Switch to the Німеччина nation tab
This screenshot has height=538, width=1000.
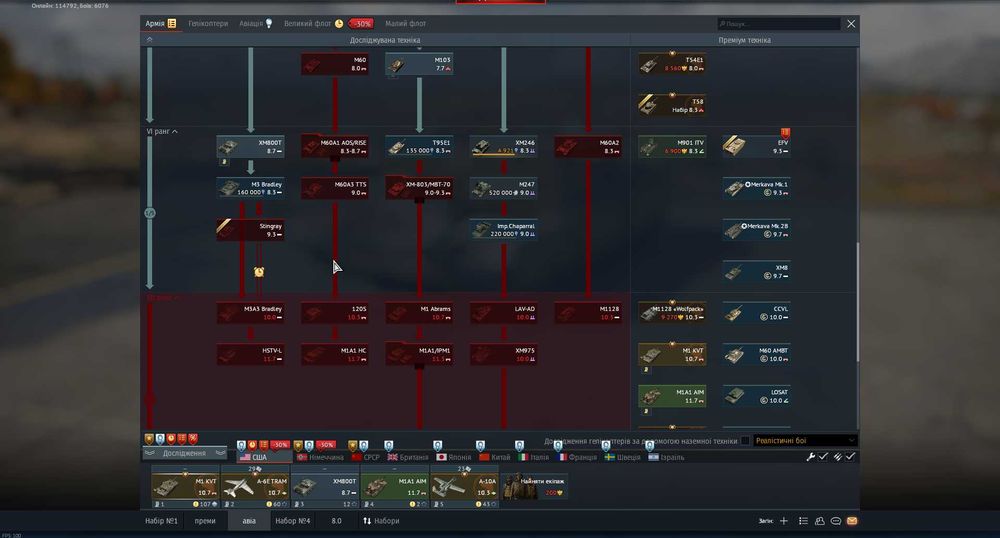tap(320, 457)
